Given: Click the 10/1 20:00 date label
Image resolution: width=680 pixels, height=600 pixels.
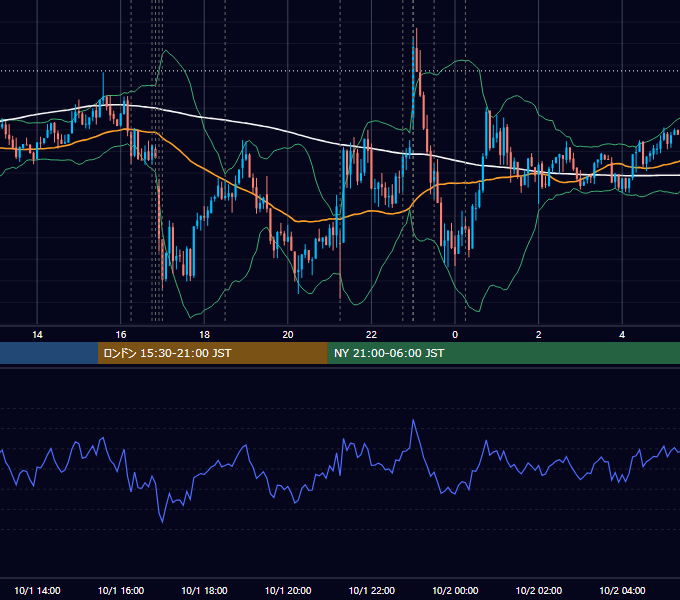Looking at the screenshot, I should (288, 590).
